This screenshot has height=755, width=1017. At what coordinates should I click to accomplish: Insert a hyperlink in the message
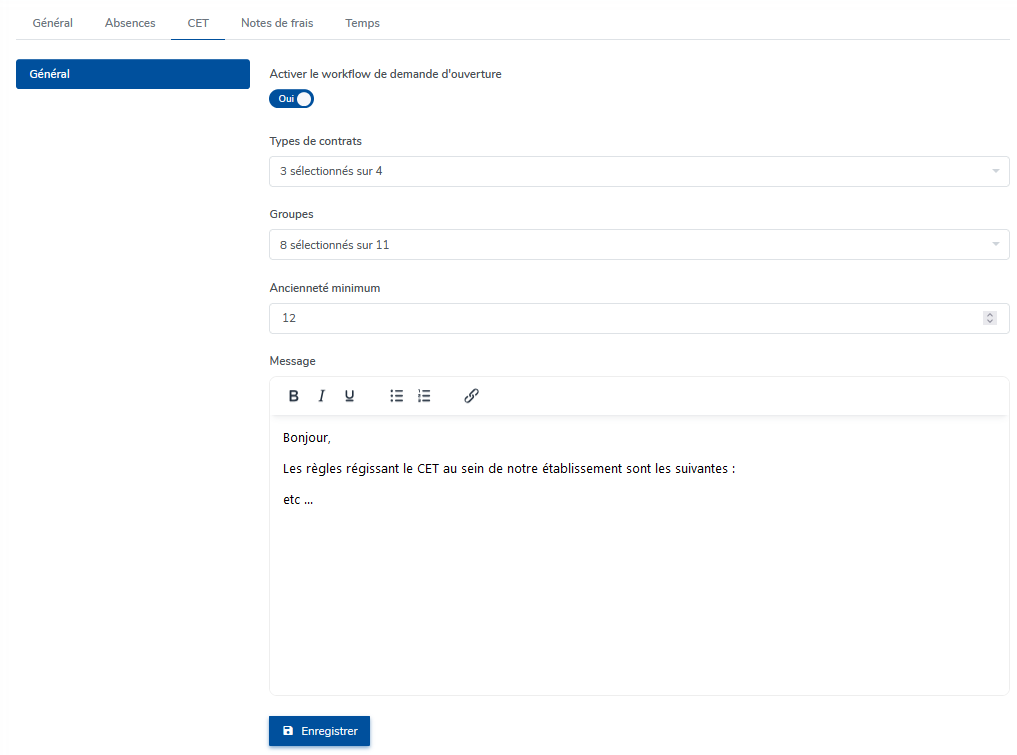coord(471,396)
